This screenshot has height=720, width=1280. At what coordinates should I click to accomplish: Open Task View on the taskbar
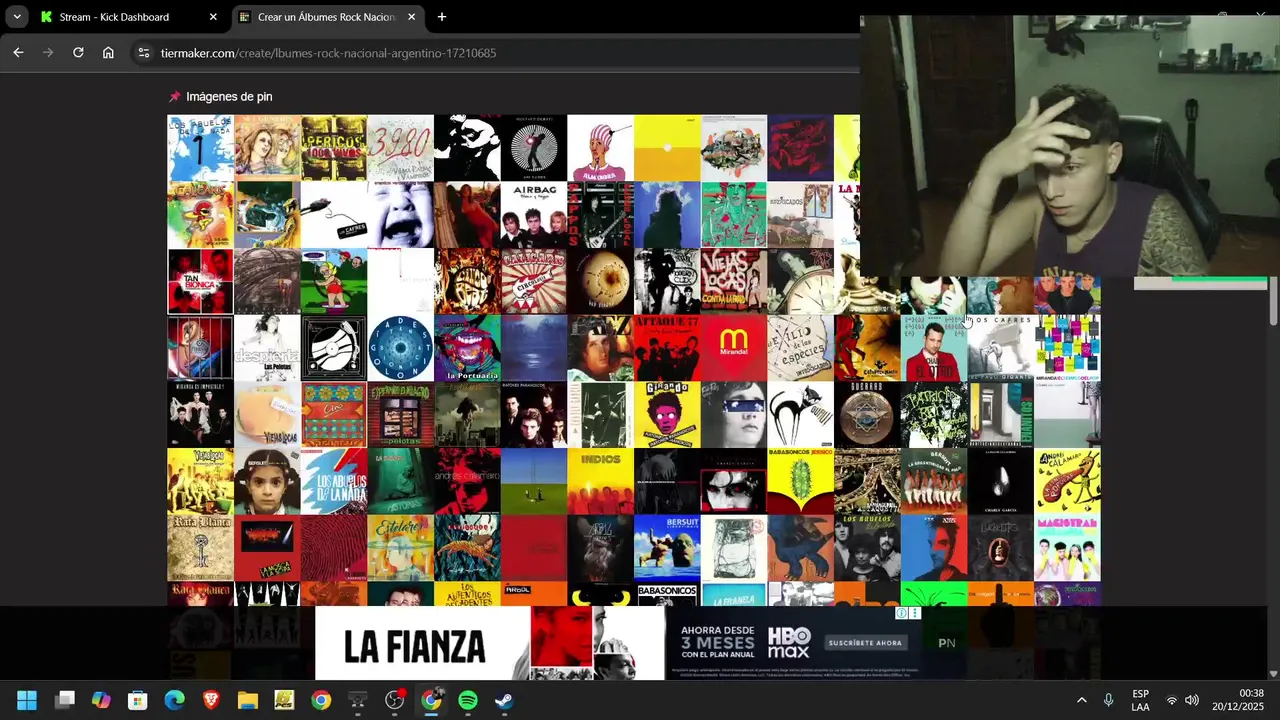65,700
